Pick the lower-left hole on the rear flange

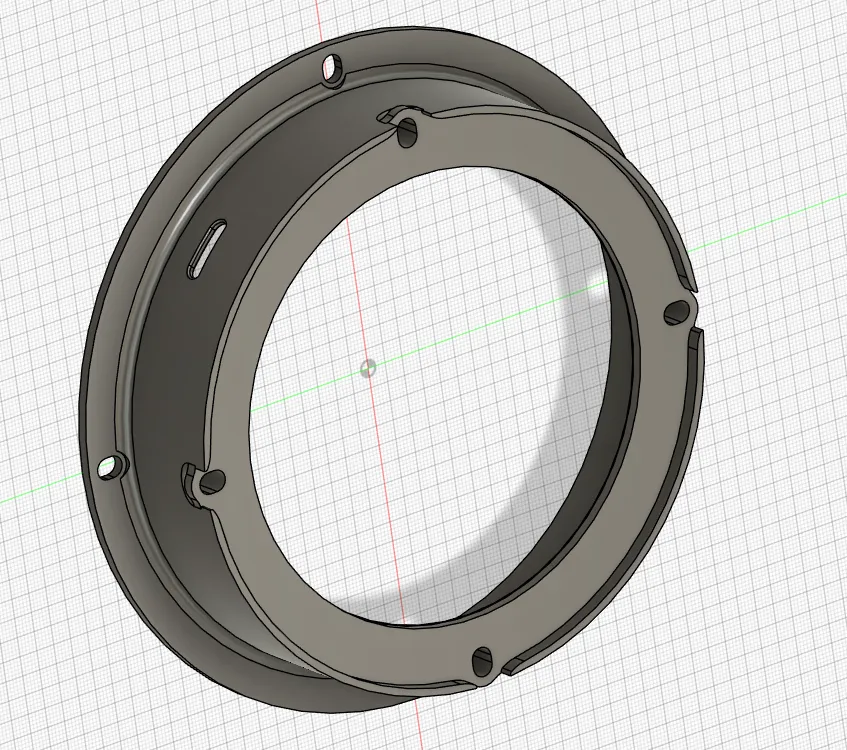(x=112, y=466)
